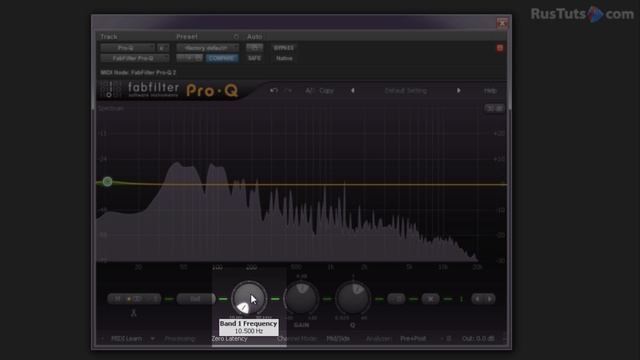Close the plugin window
This screenshot has height=360, width=640.
502,23
